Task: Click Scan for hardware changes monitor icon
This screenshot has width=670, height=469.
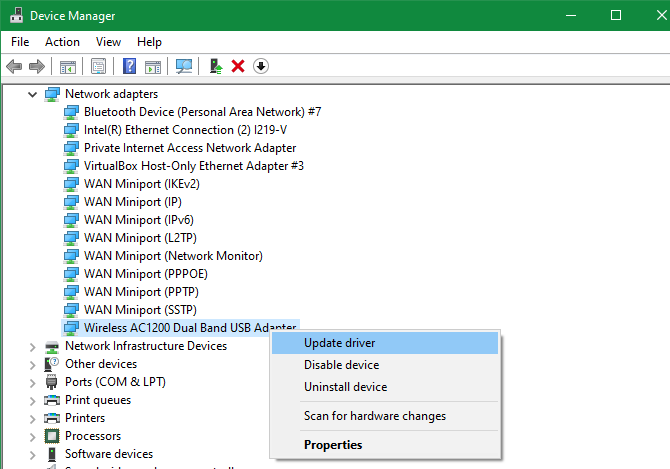Action: tap(184, 66)
